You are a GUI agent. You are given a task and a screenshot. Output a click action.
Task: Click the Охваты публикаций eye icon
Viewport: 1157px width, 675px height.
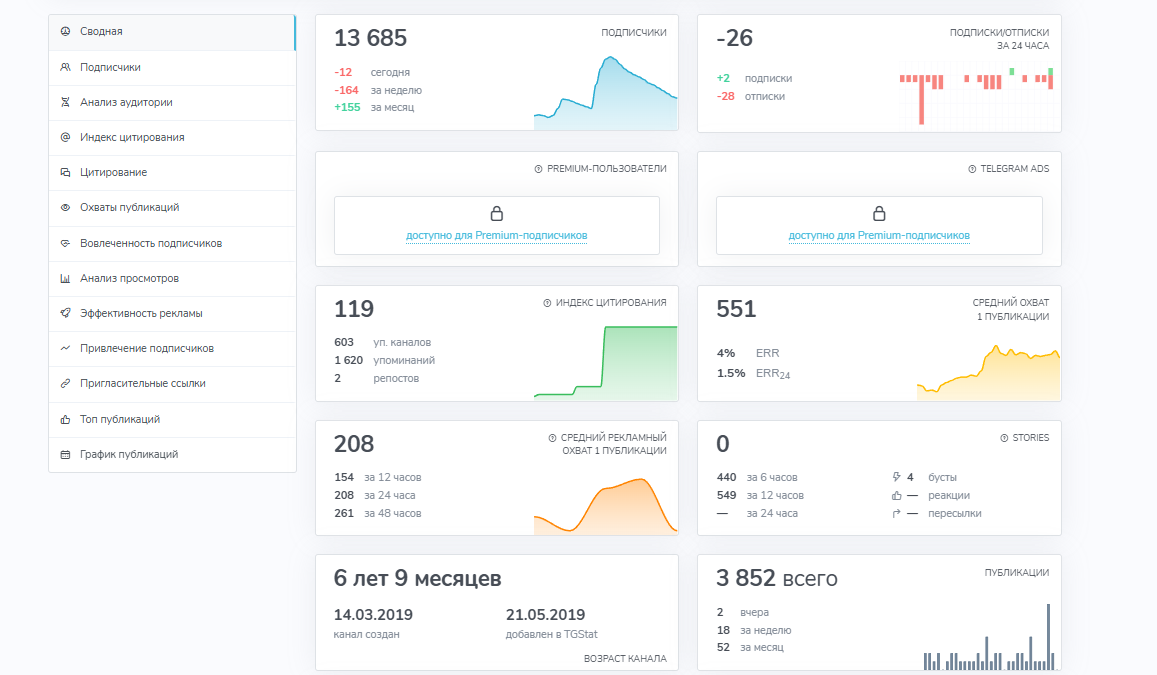tap(65, 208)
